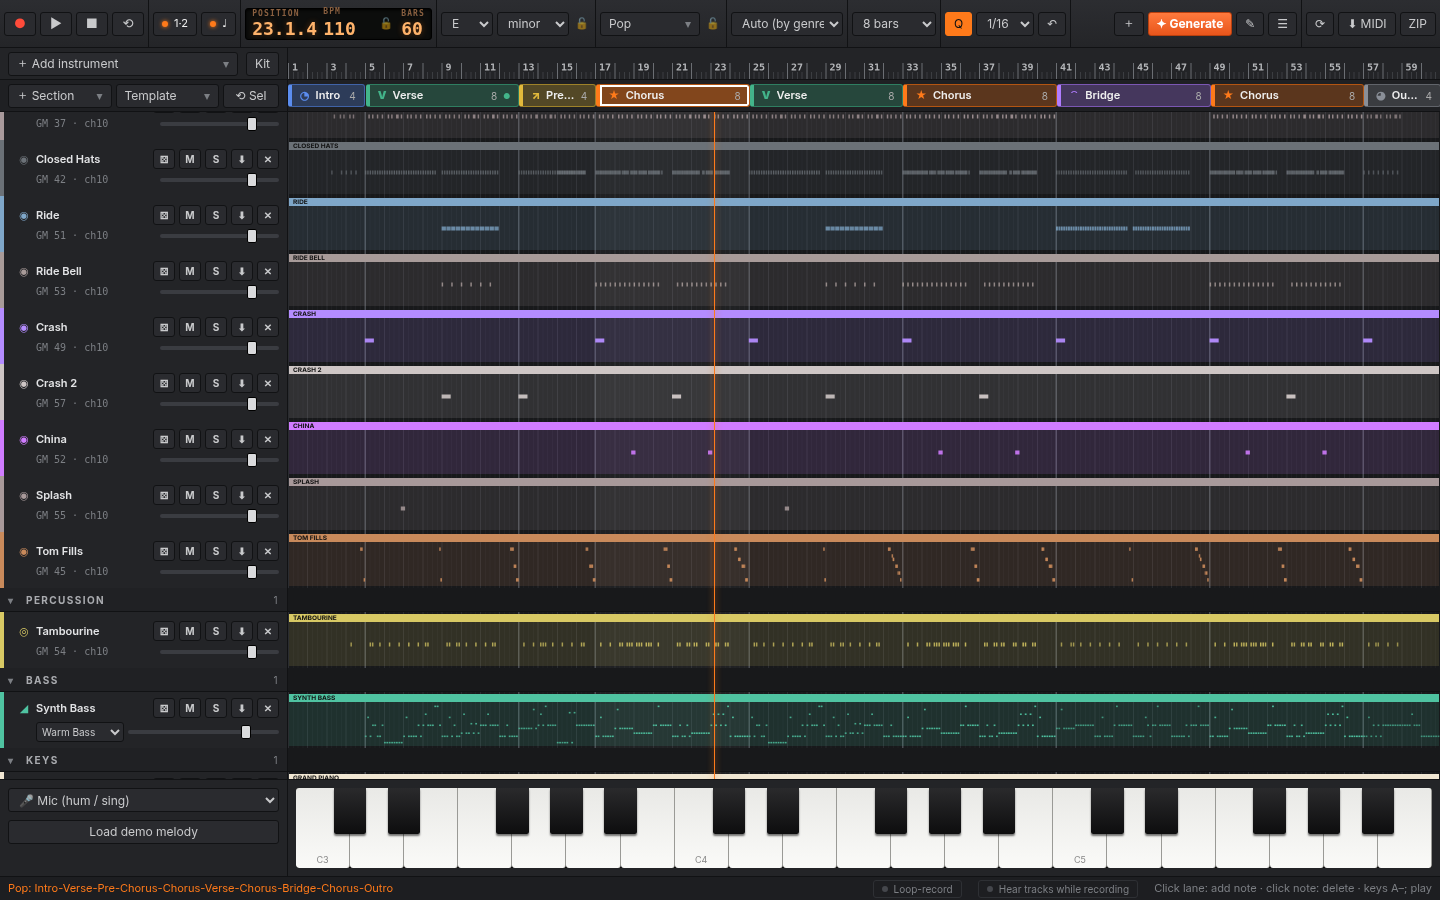Toggle Hear tracks while recording
Image resolution: width=1440 pixels, height=900 pixels.
[1058, 889]
